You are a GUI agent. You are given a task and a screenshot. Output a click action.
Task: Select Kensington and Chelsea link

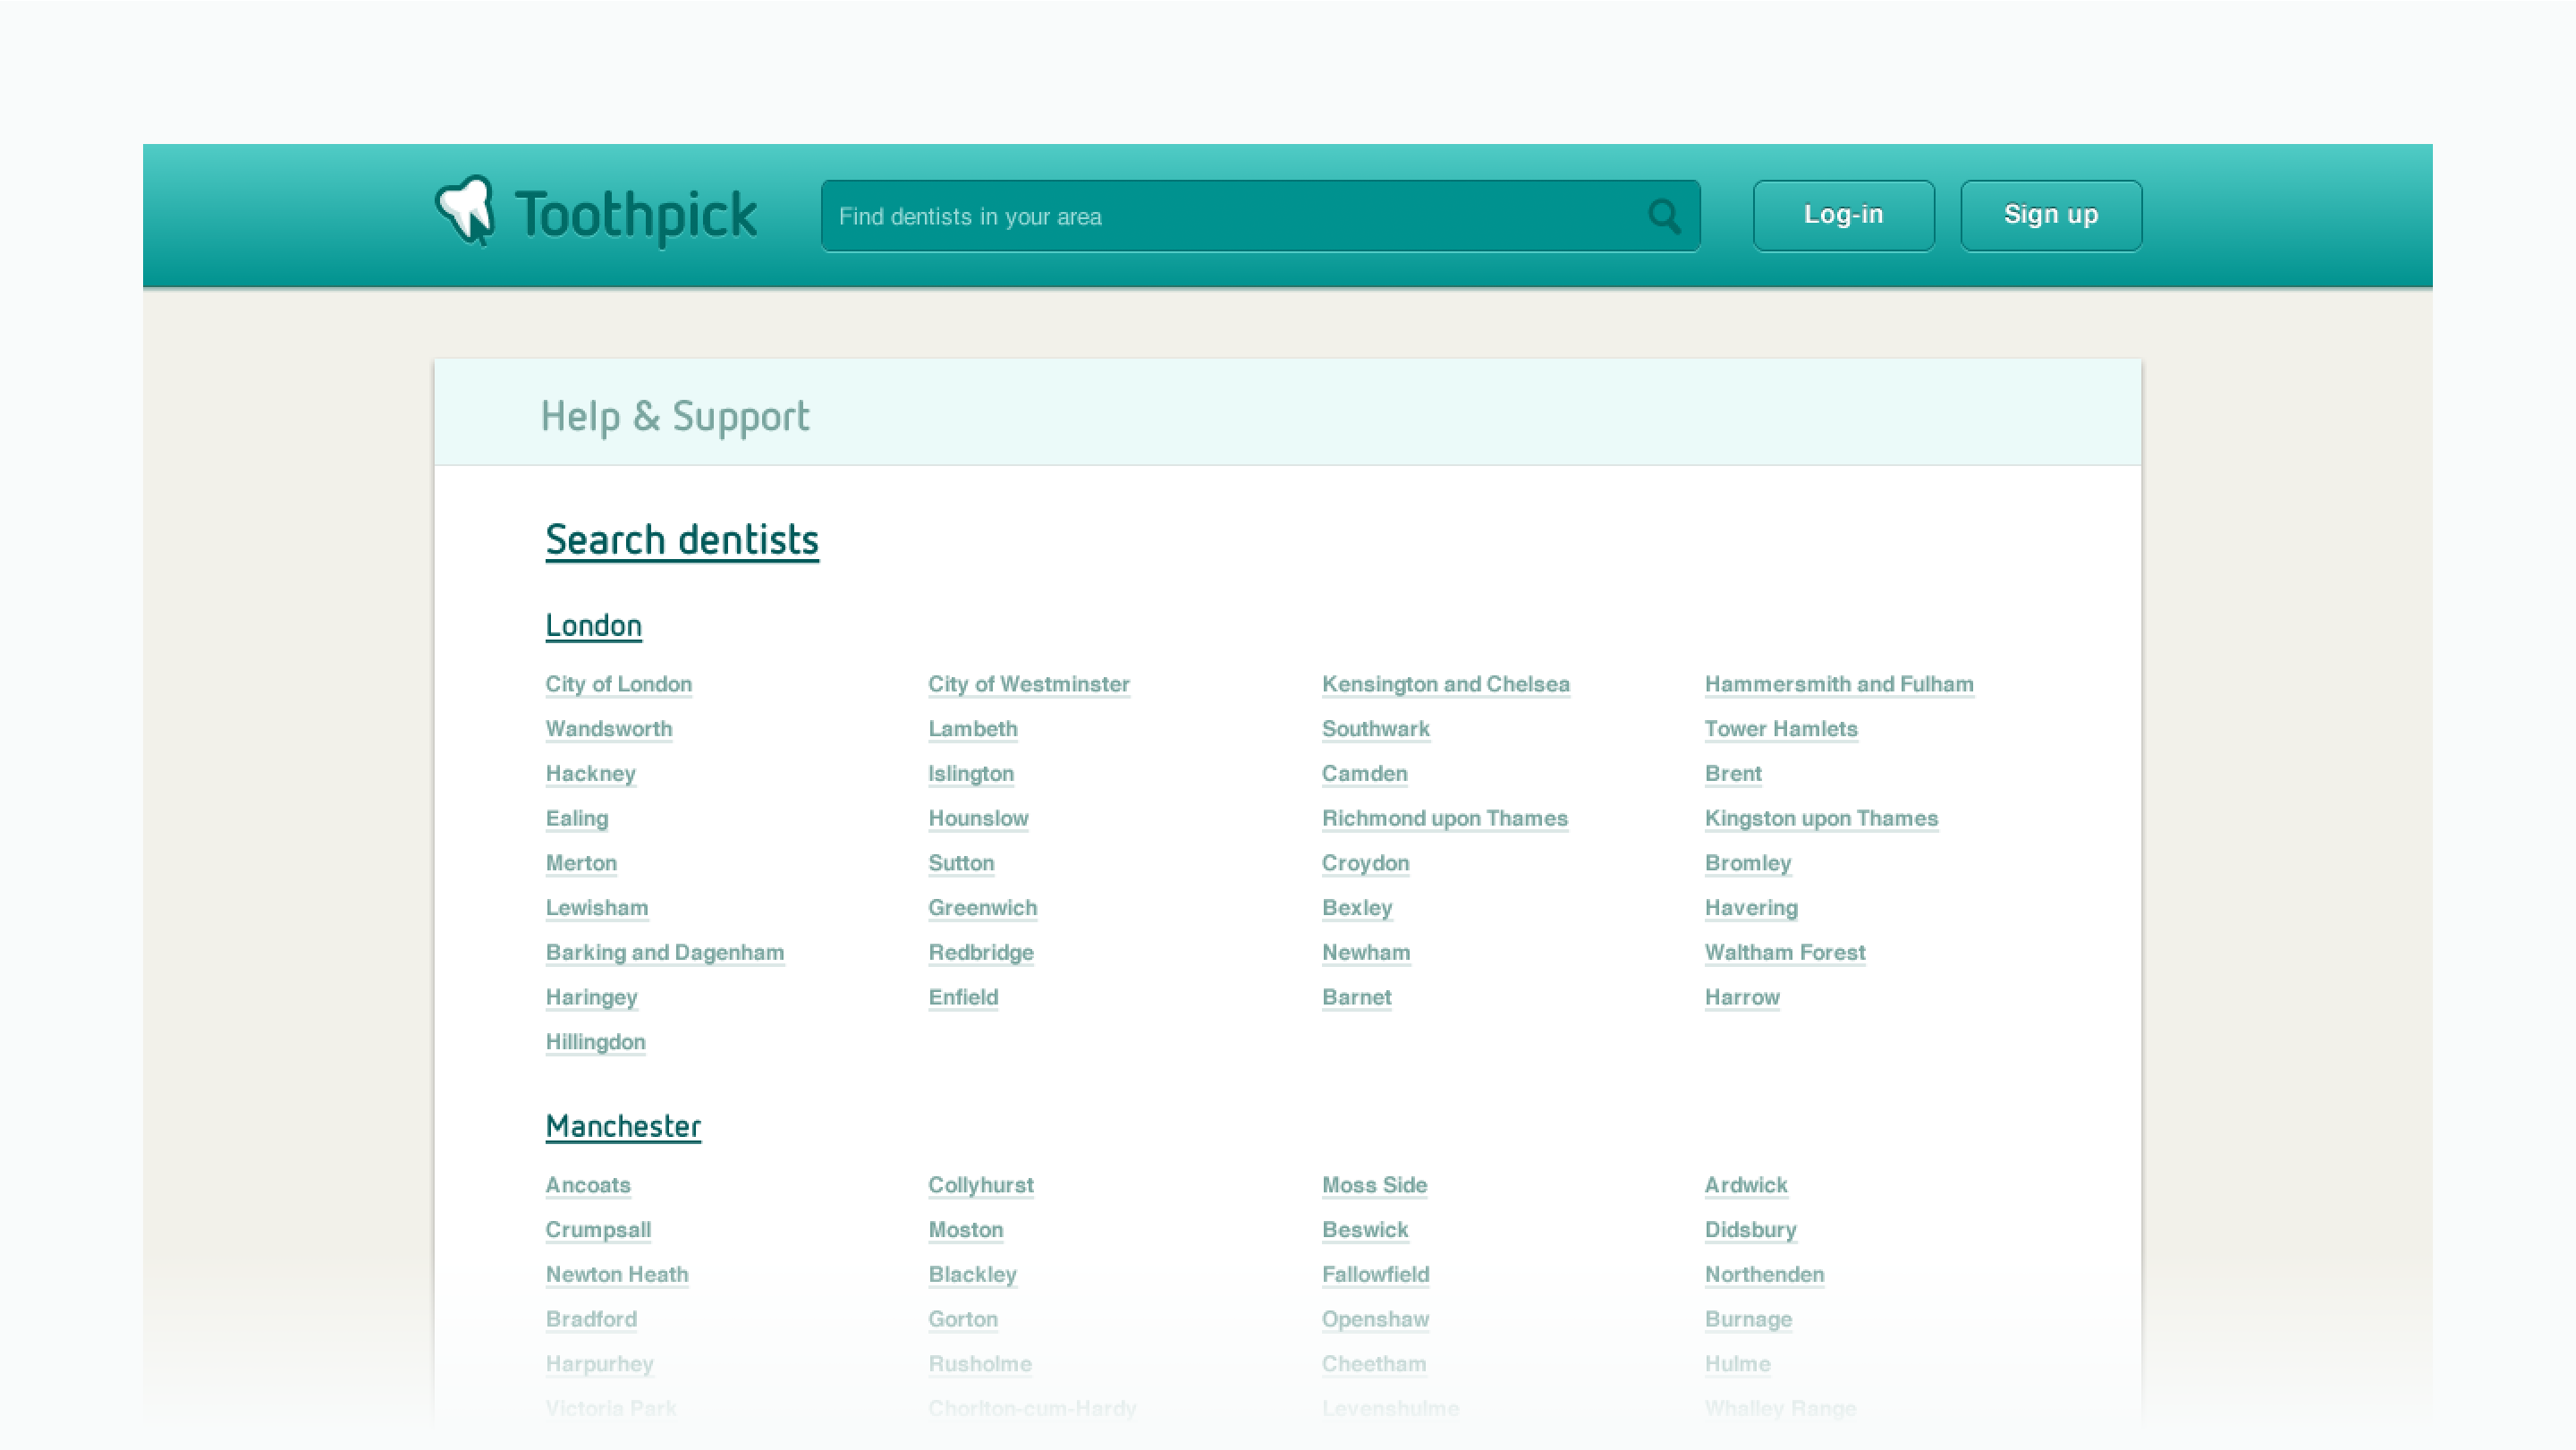click(x=1445, y=684)
